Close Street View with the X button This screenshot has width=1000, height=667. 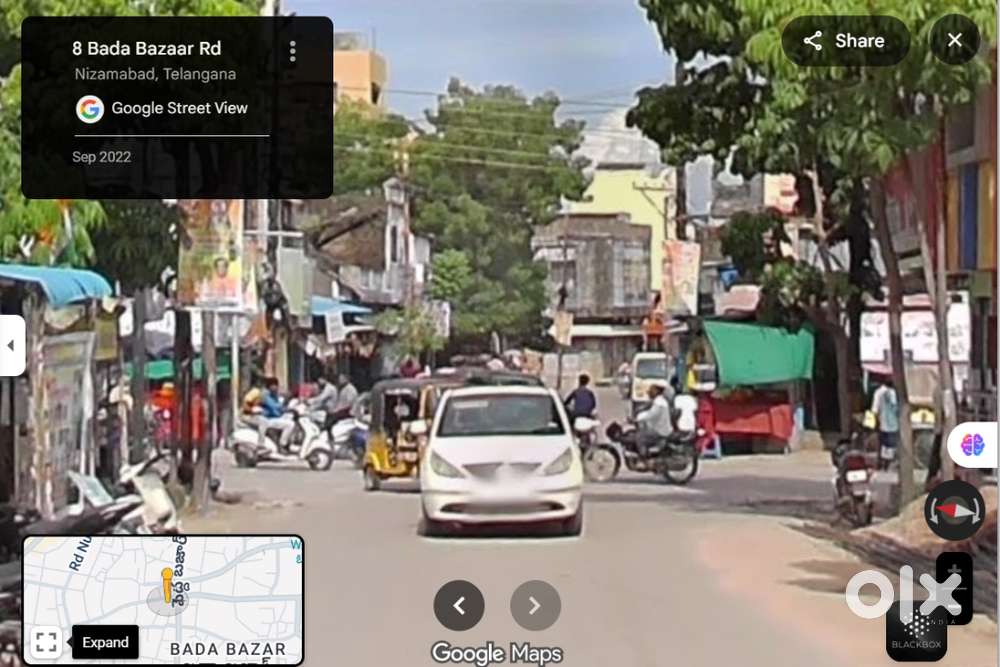[x=954, y=41]
